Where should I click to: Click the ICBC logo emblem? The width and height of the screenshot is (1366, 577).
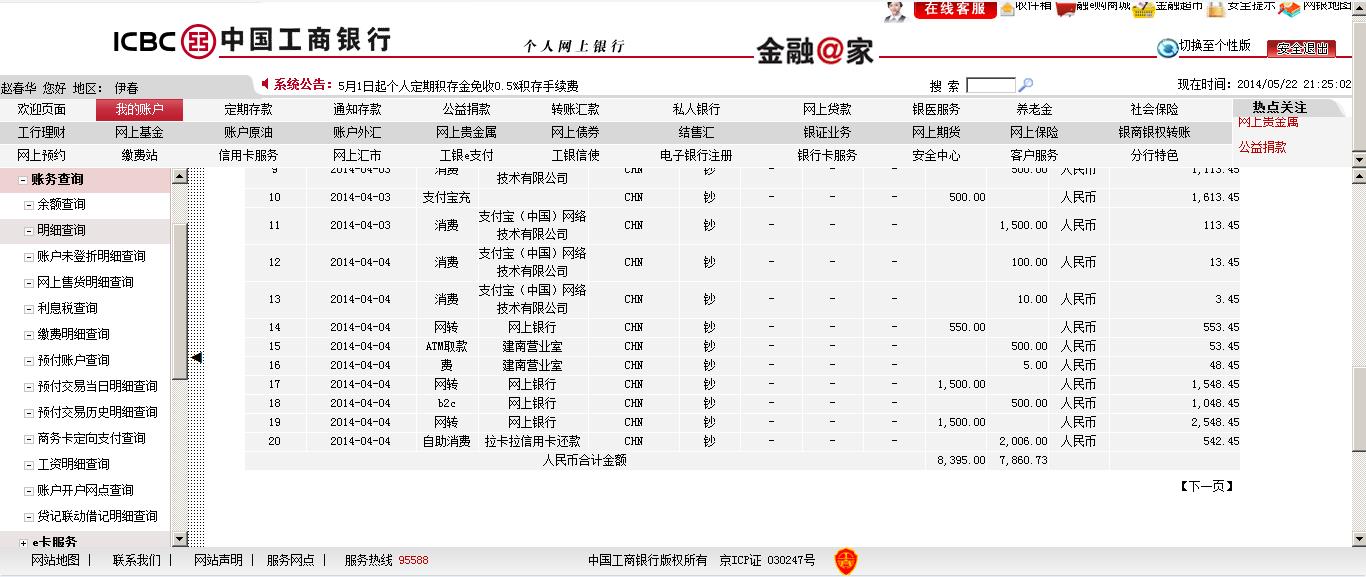(x=198, y=41)
